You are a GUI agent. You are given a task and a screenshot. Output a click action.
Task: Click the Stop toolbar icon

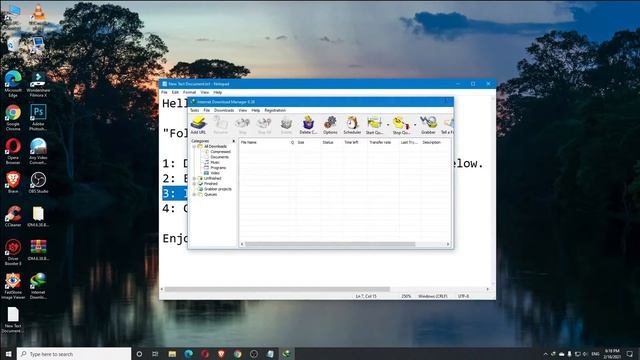tap(242, 124)
